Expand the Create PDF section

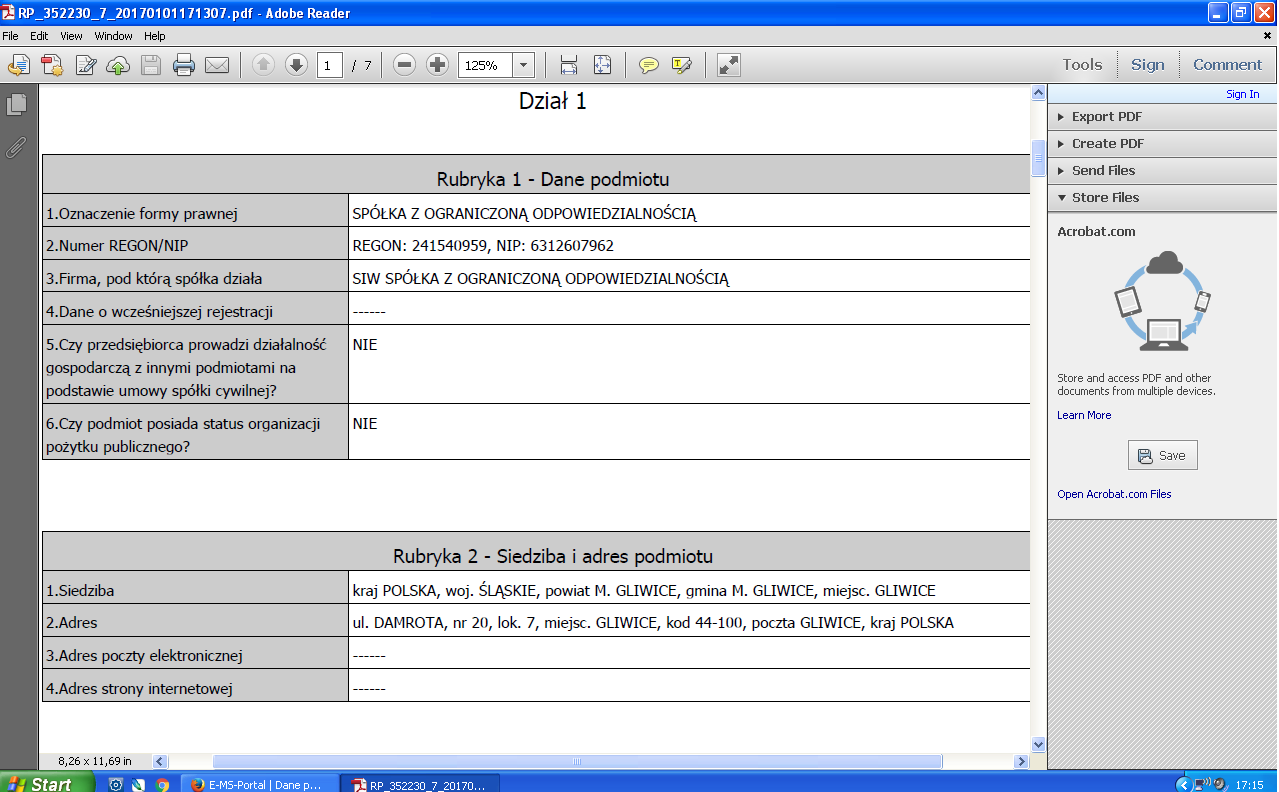(x=1107, y=144)
